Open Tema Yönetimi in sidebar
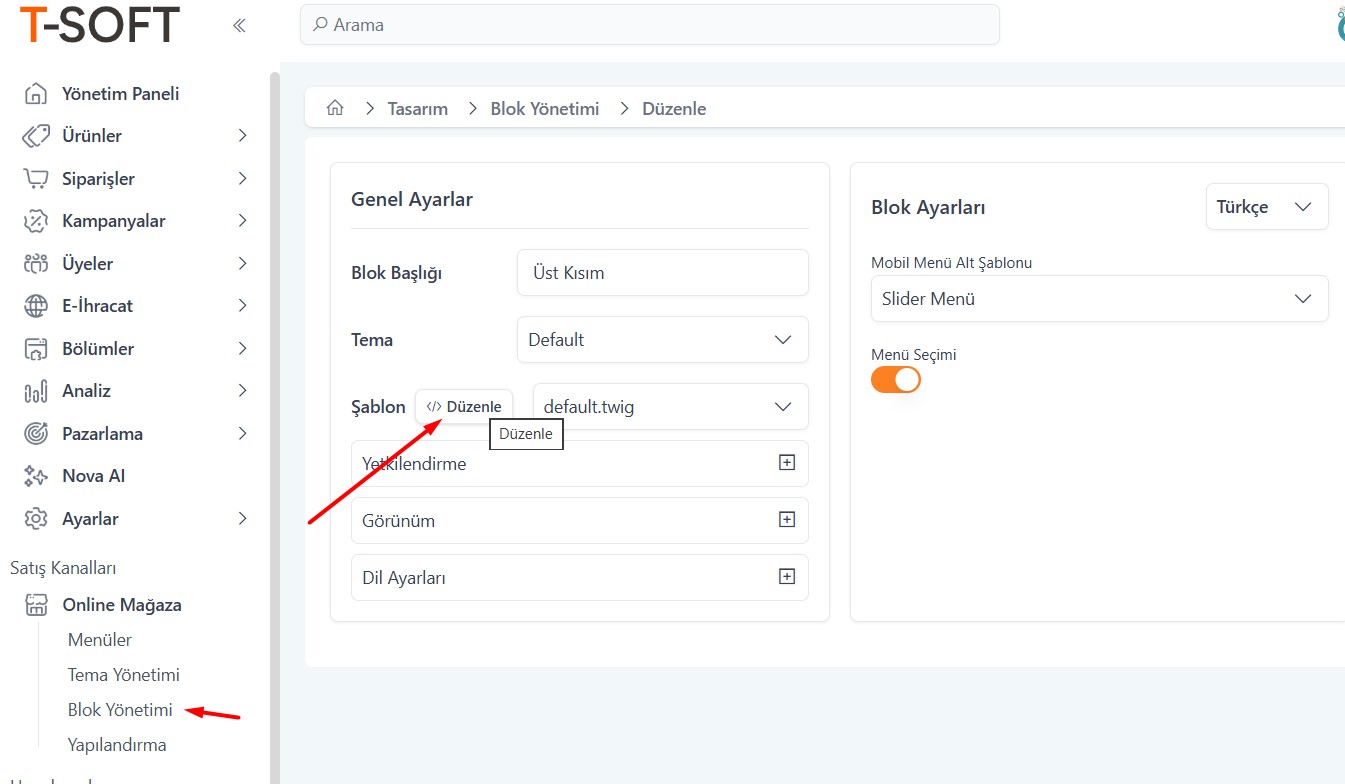1345x784 pixels. [123, 675]
